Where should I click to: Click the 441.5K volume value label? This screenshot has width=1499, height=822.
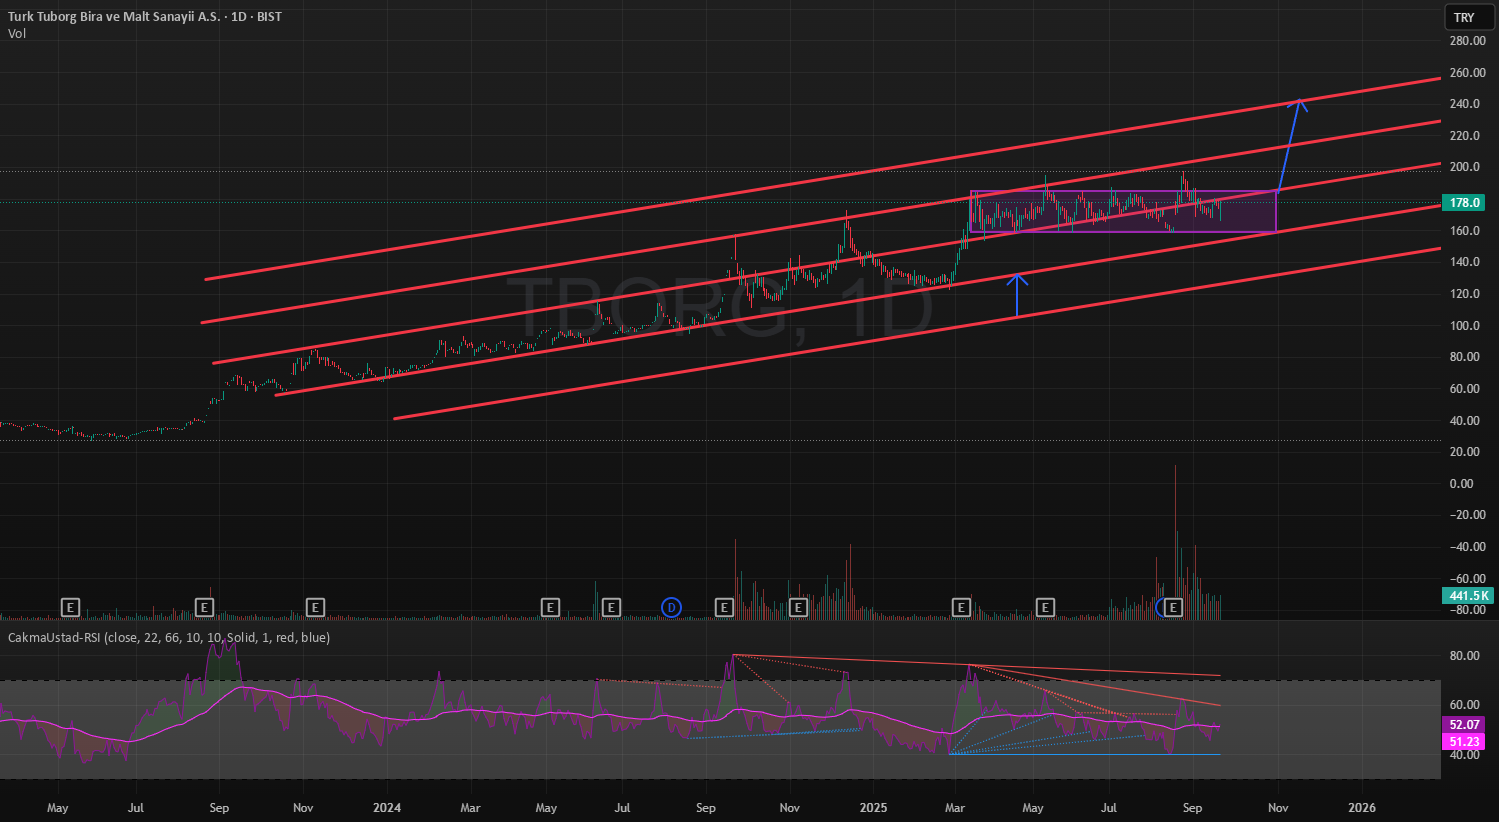[x=1467, y=596]
